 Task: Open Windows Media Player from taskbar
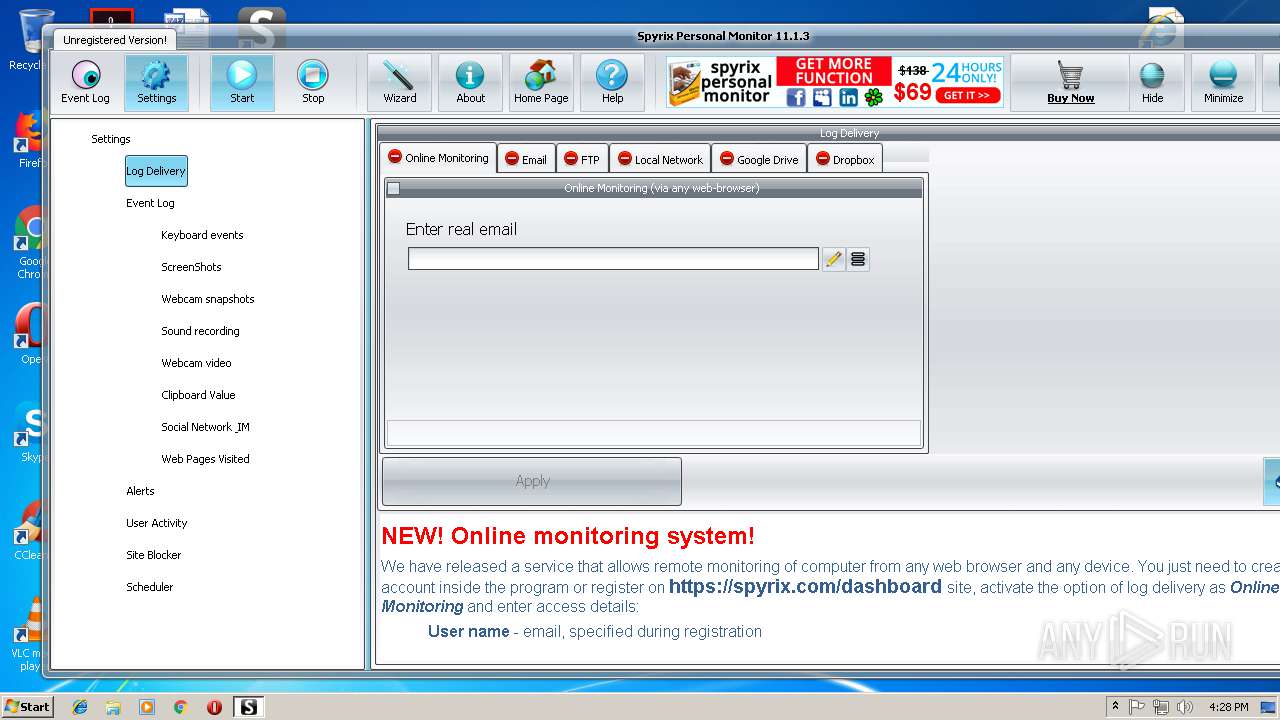tap(147, 707)
